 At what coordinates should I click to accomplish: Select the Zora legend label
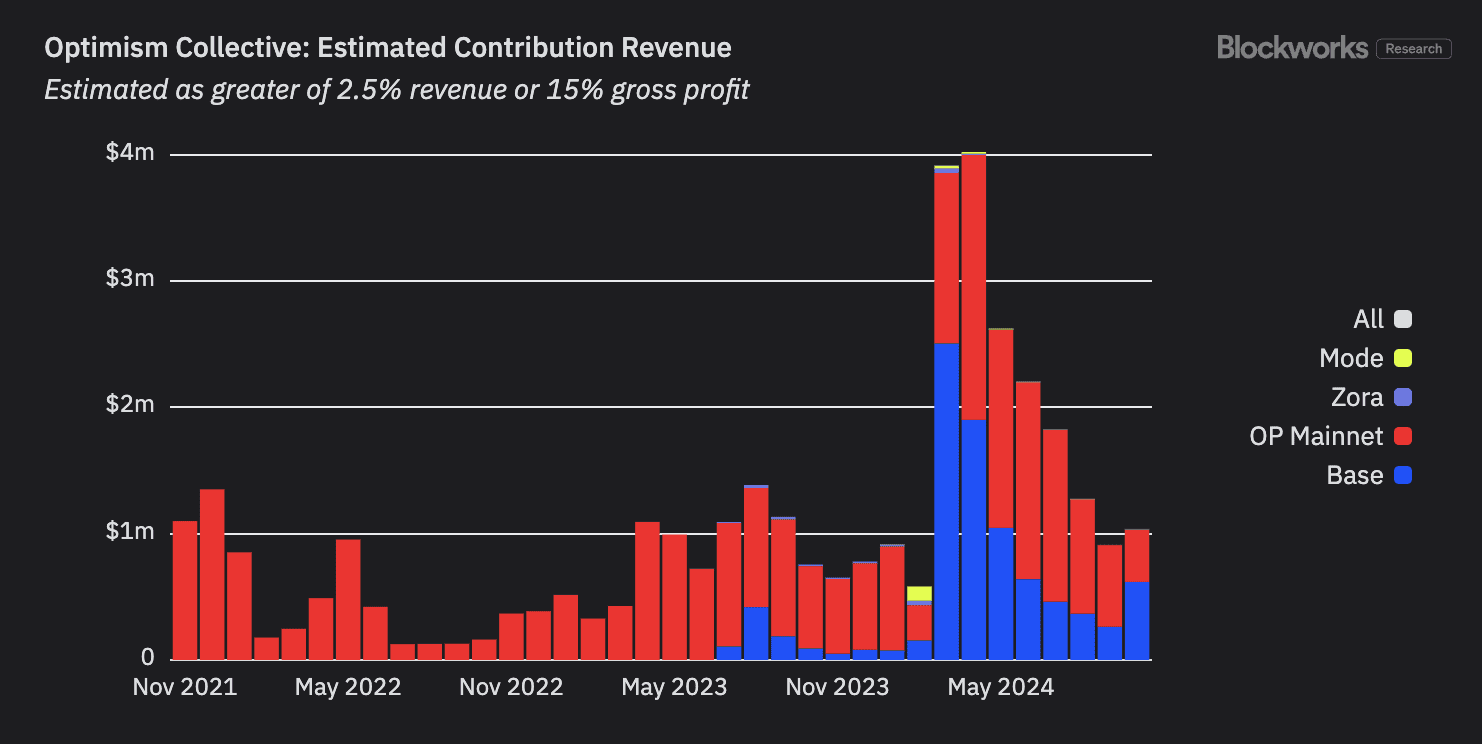(x=1357, y=398)
